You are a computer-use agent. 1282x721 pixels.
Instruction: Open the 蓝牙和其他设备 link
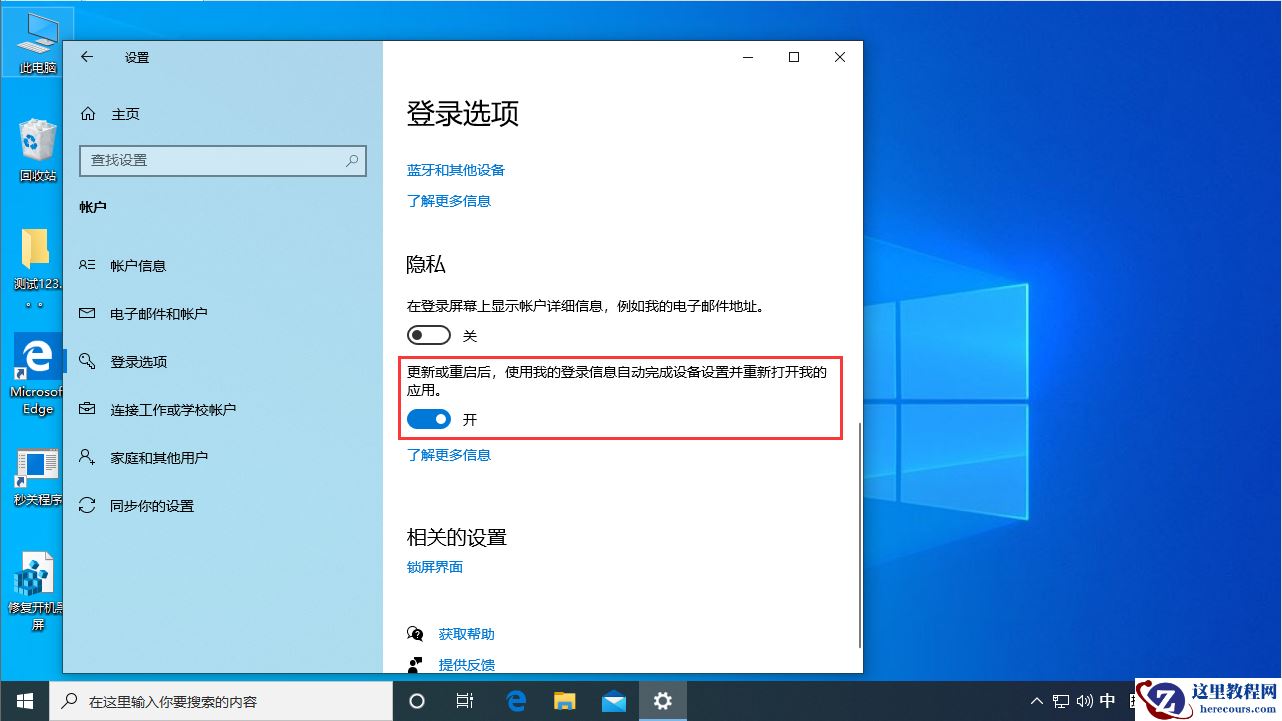coord(456,169)
